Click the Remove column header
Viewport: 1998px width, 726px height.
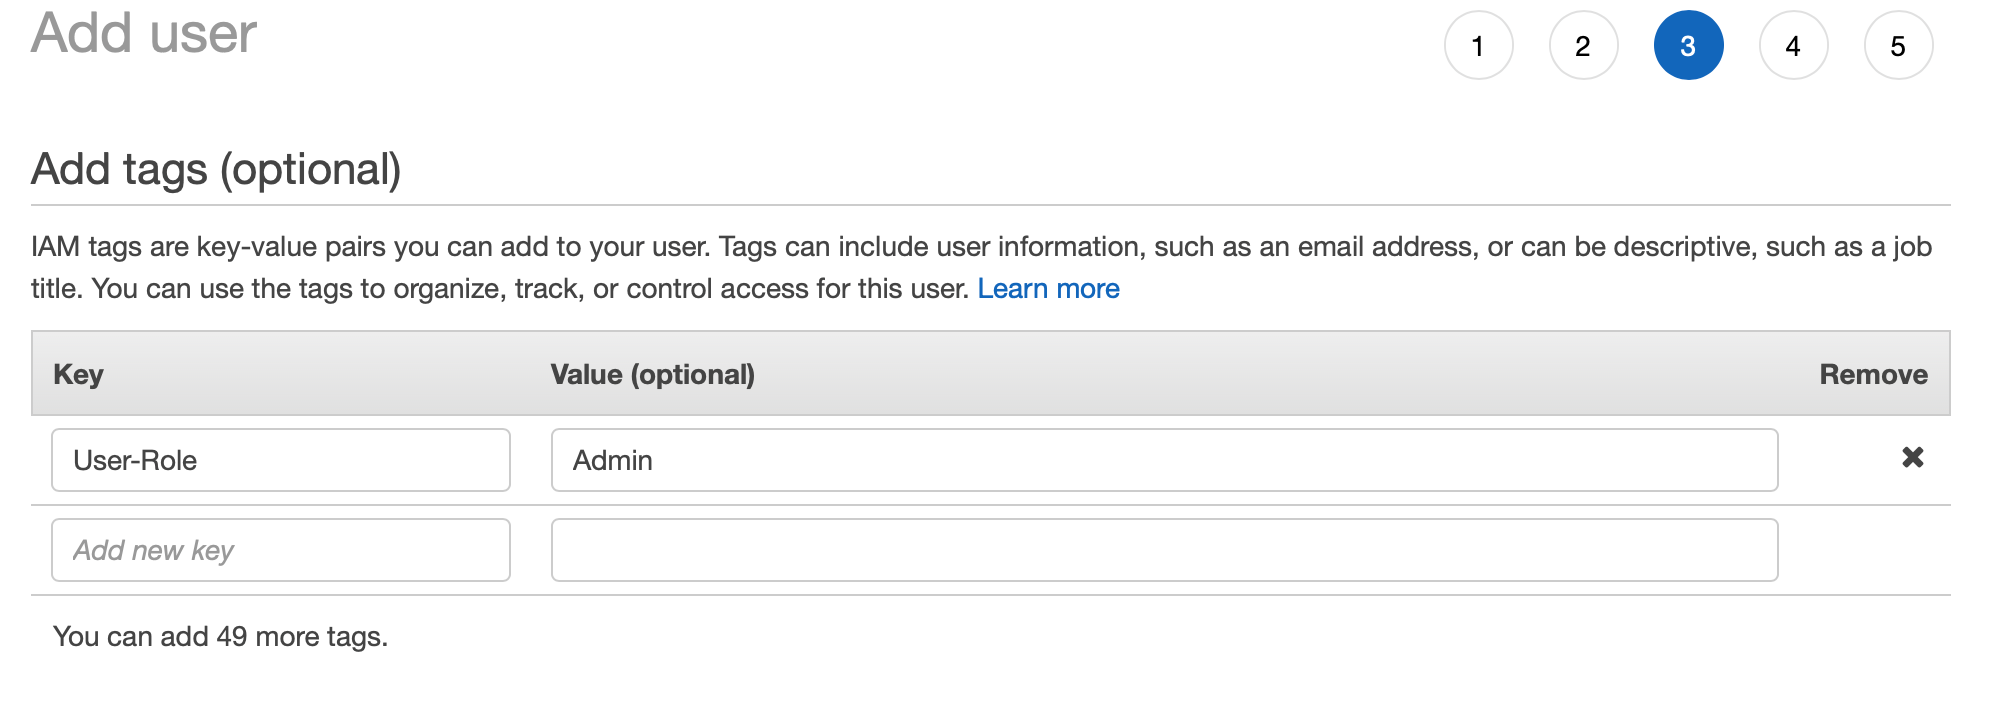click(x=1874, y=374)
